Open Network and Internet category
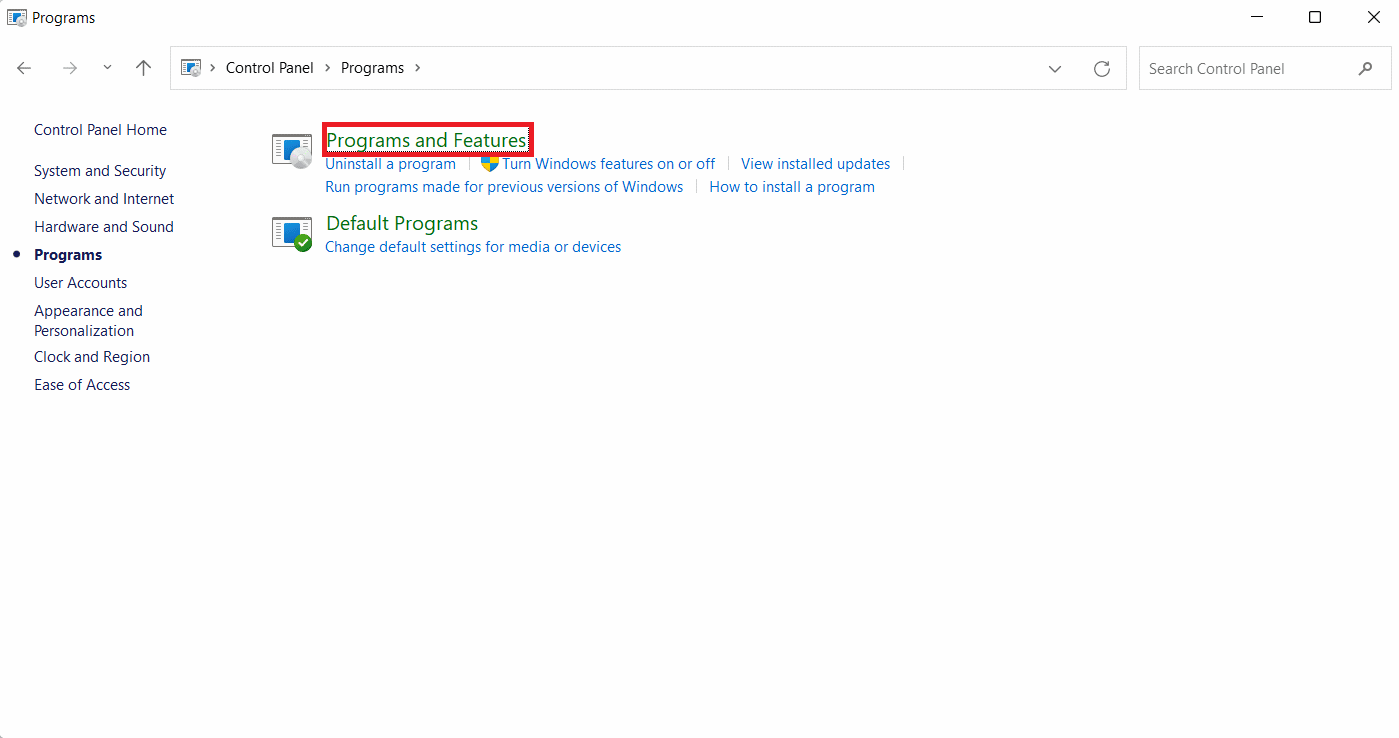The image size is (1399, 738). 104,199
